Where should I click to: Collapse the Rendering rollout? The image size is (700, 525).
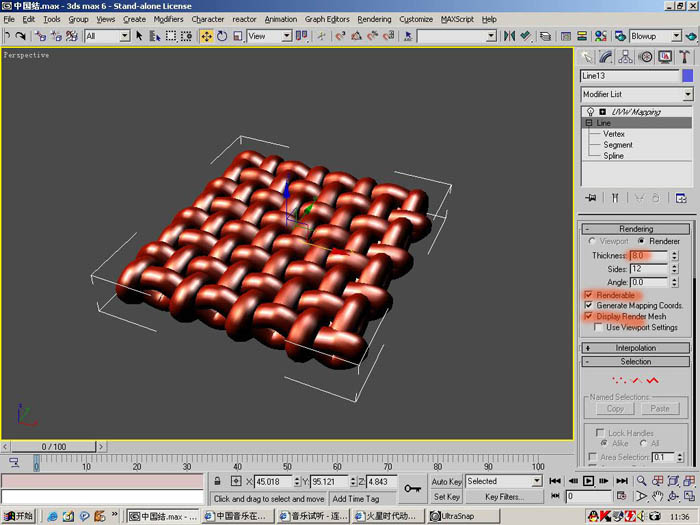click(x=636, y=229)
